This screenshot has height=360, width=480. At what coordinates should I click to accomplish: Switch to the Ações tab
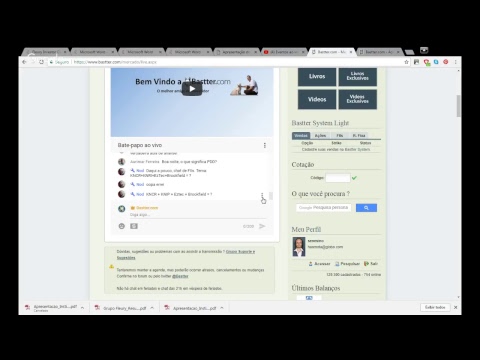coord(320,135)
